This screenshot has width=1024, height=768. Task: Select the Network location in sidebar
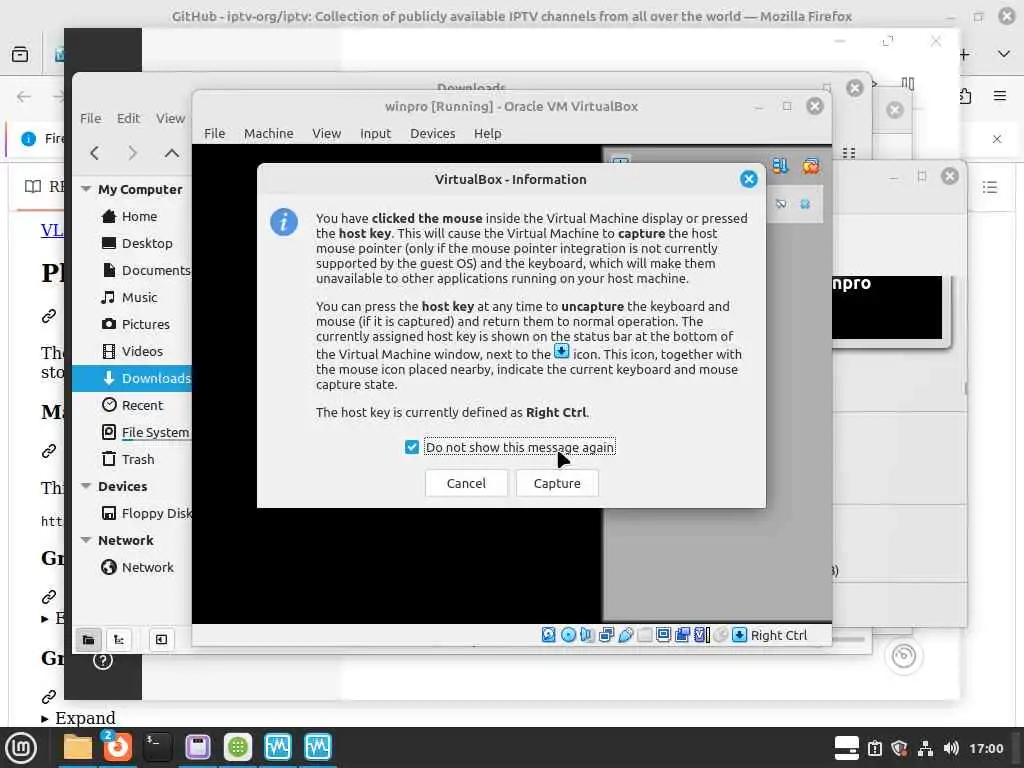[x=132, y=567]
